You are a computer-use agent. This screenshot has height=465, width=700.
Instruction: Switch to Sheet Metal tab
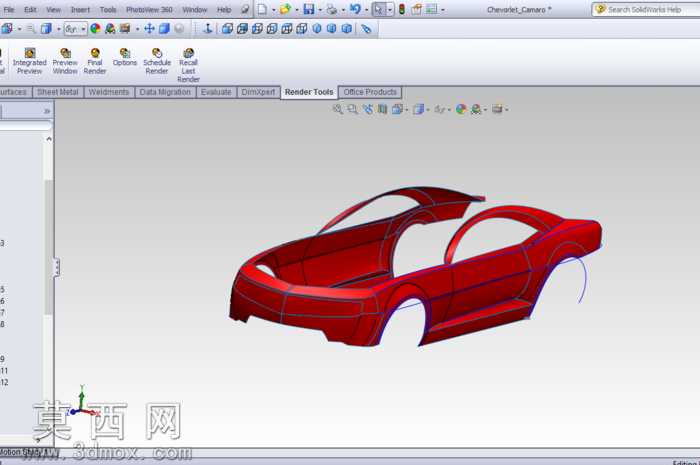coord(58,92)
